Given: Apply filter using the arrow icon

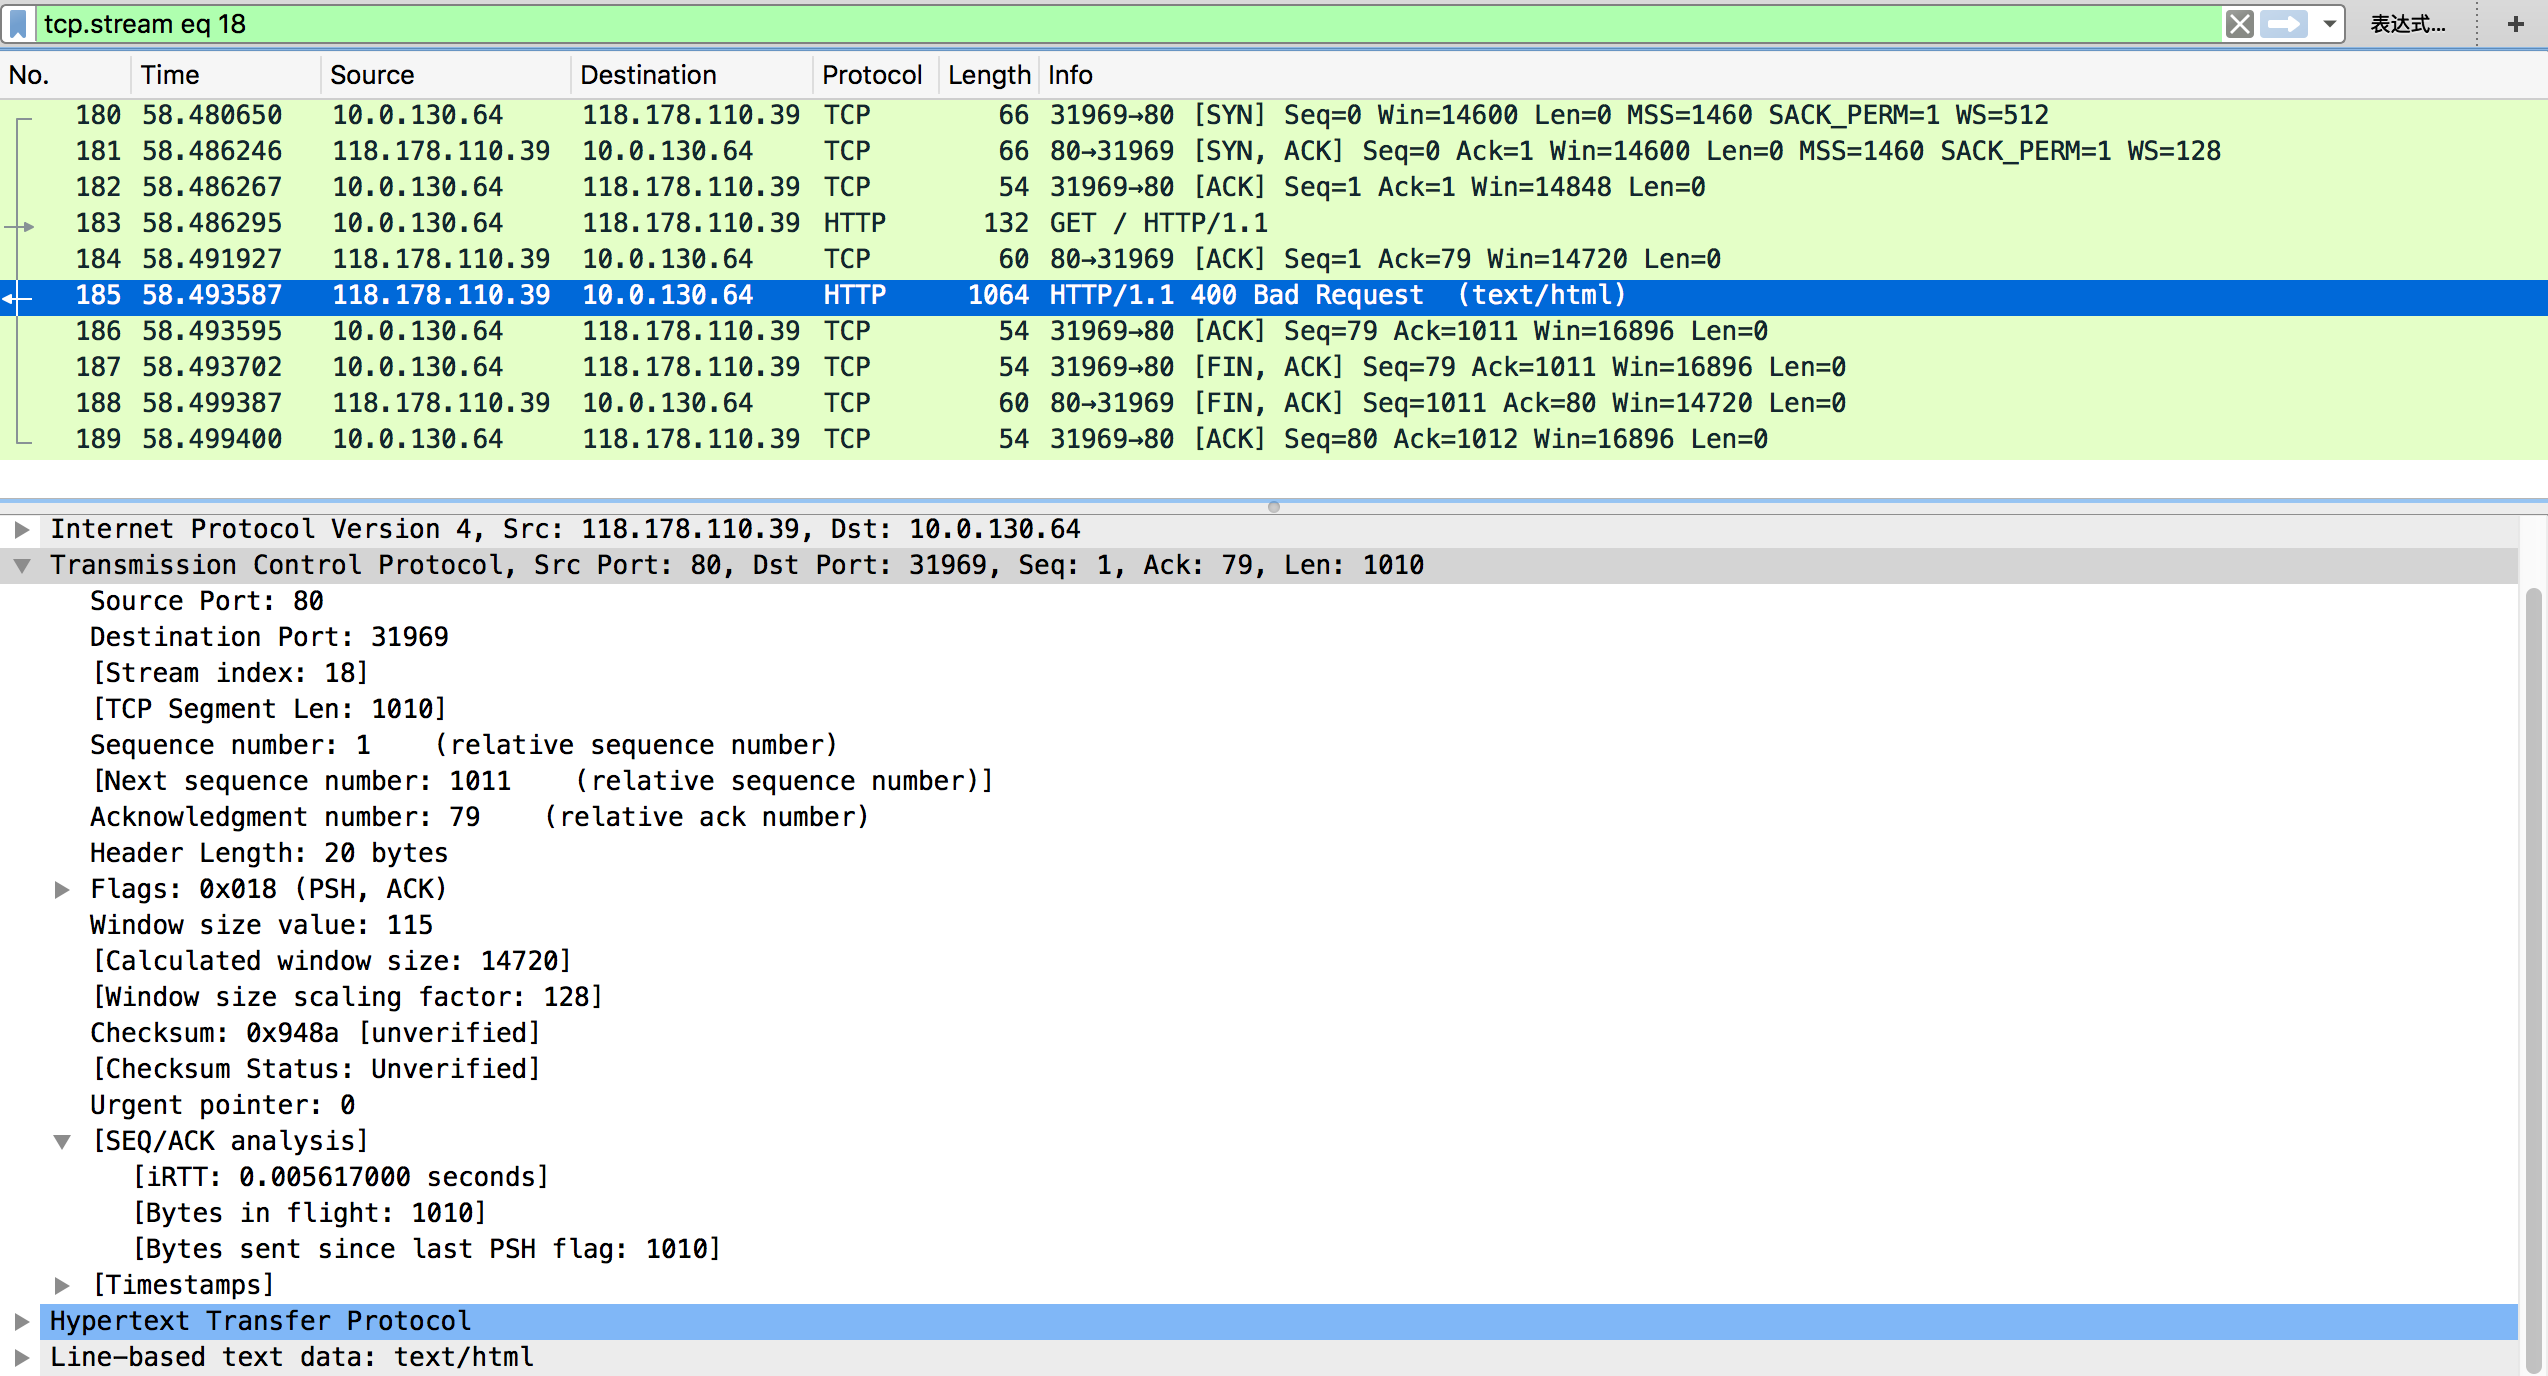Looking at the screenshot, I should [x=2284, y=24].
